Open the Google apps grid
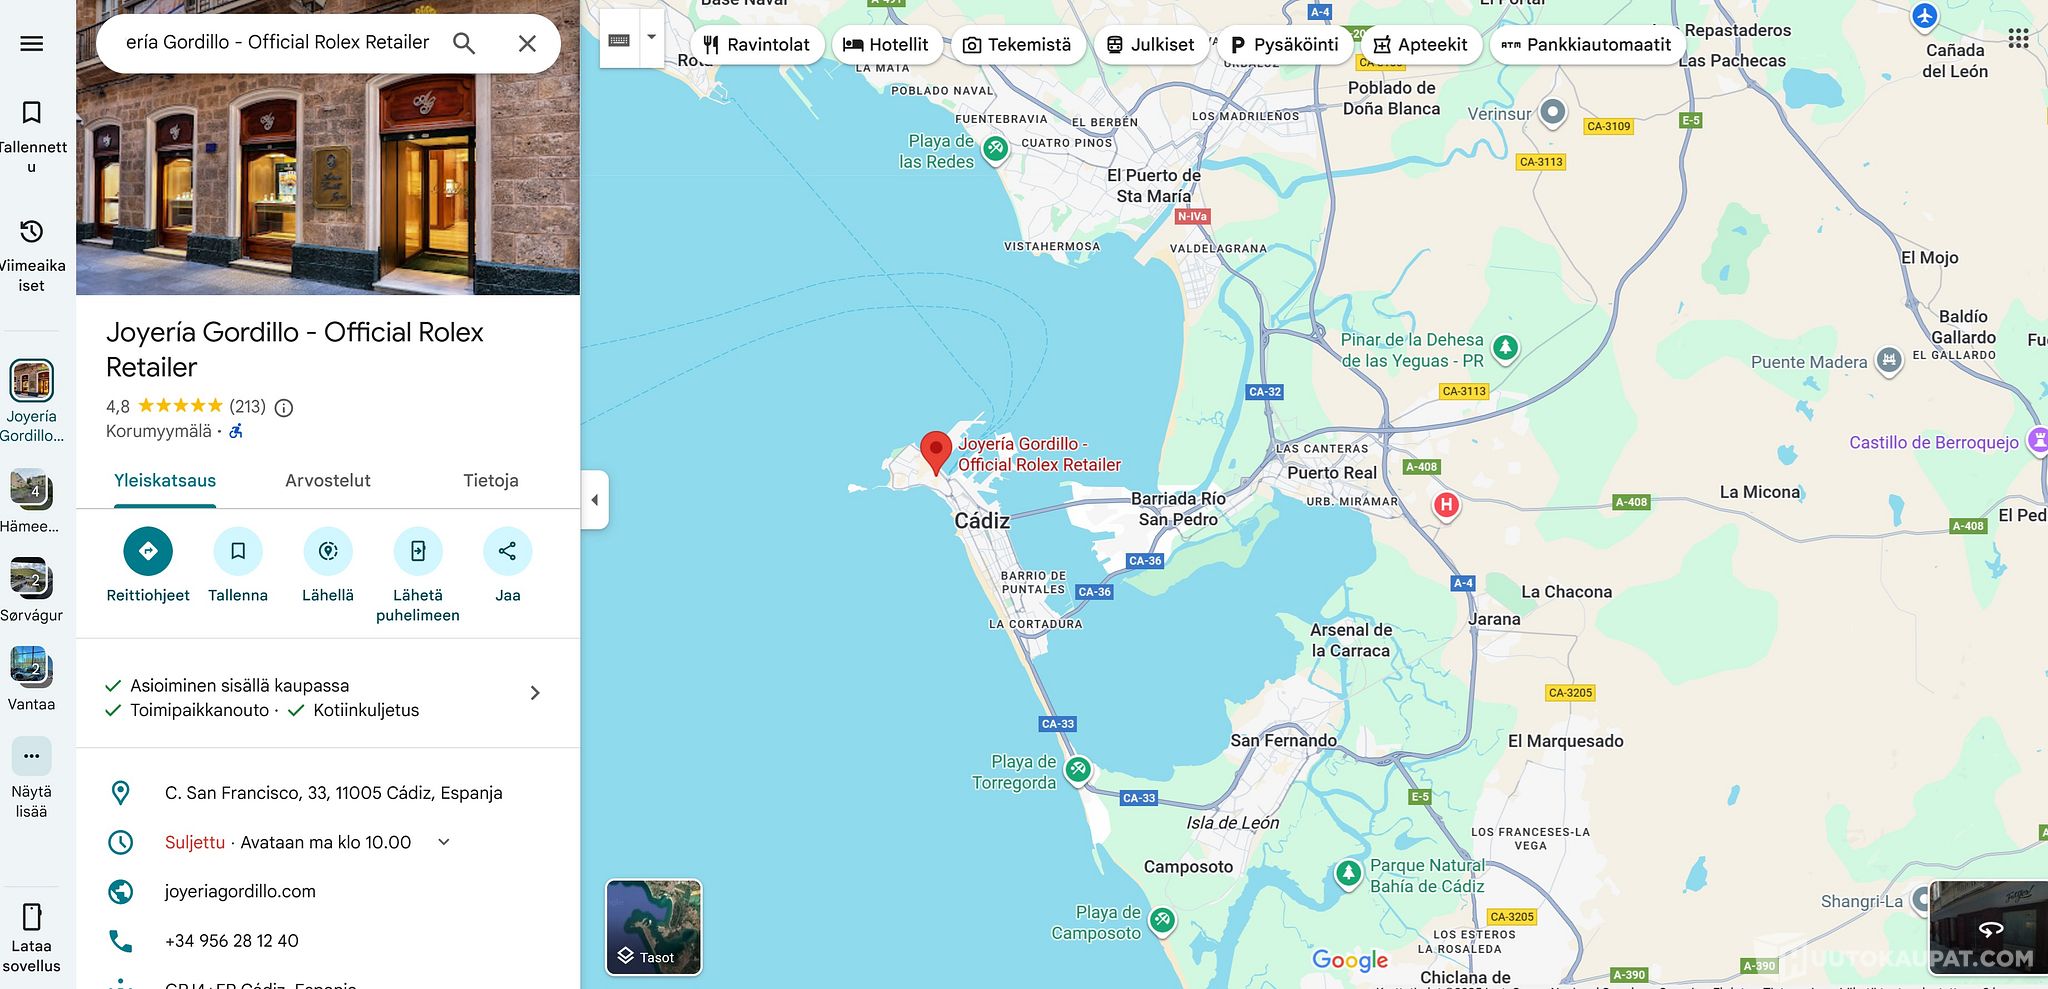2048x989 pixels. tap(2018, 38)
